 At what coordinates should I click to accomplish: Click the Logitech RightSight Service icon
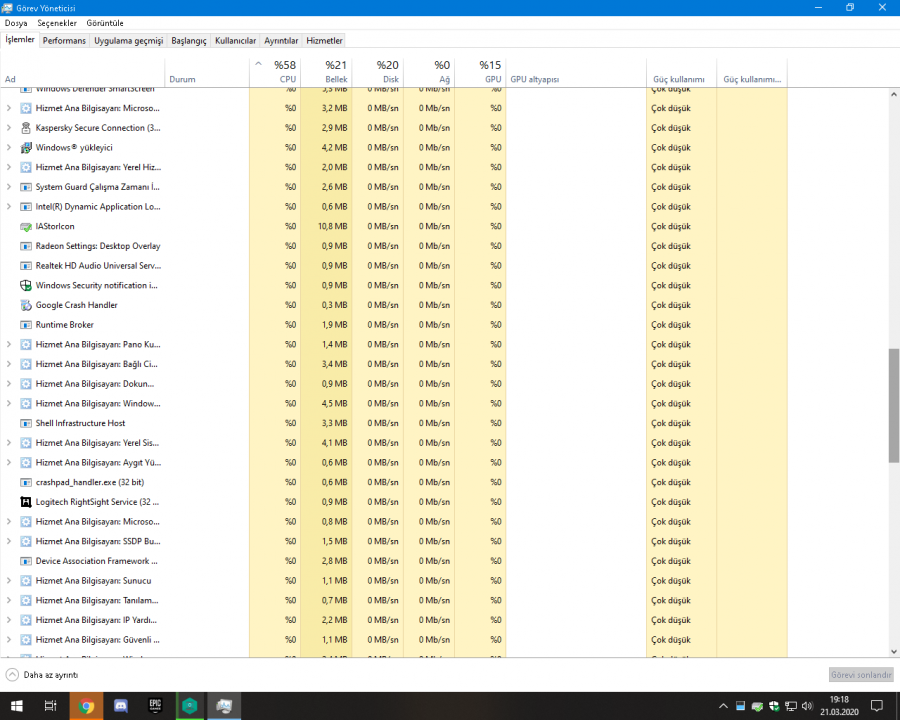coord(25,502)
